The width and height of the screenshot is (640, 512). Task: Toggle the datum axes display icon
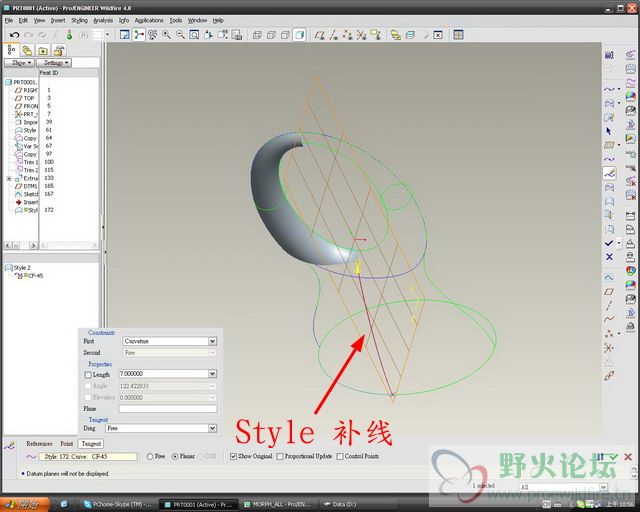click(x=333, y=35)
